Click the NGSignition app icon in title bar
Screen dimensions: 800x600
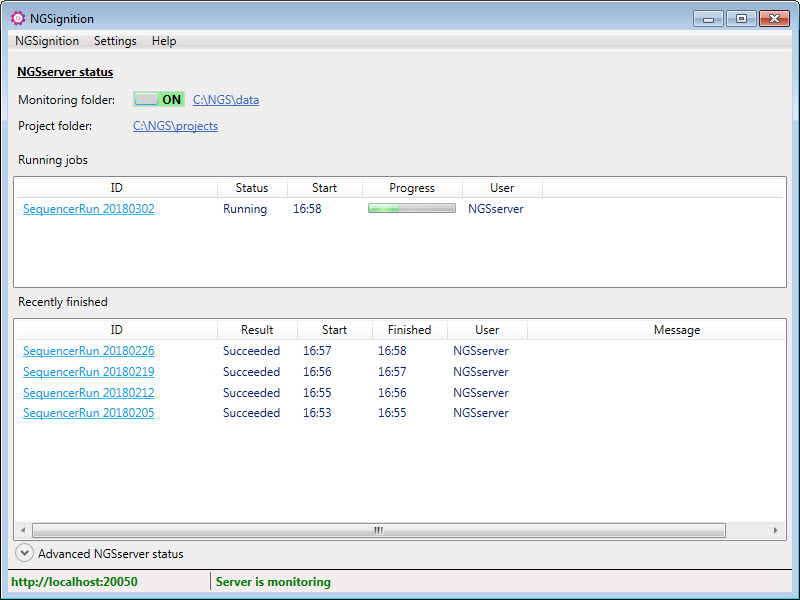coord(17,18)
